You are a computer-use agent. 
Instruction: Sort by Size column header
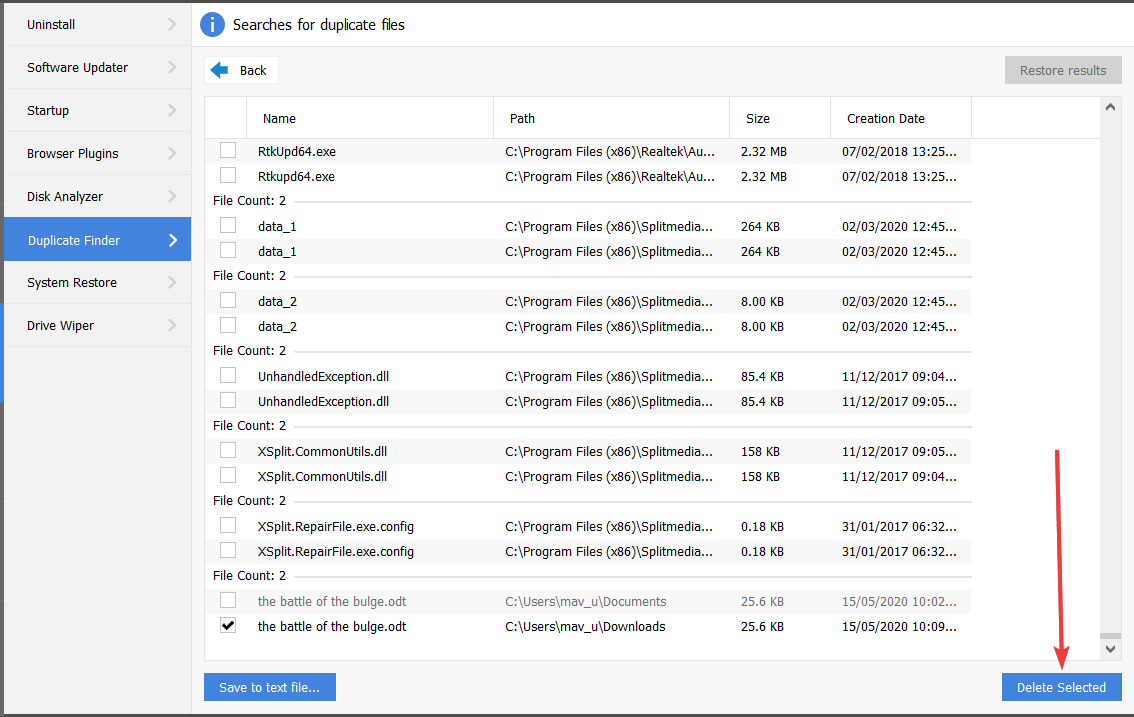pos(780,118)
